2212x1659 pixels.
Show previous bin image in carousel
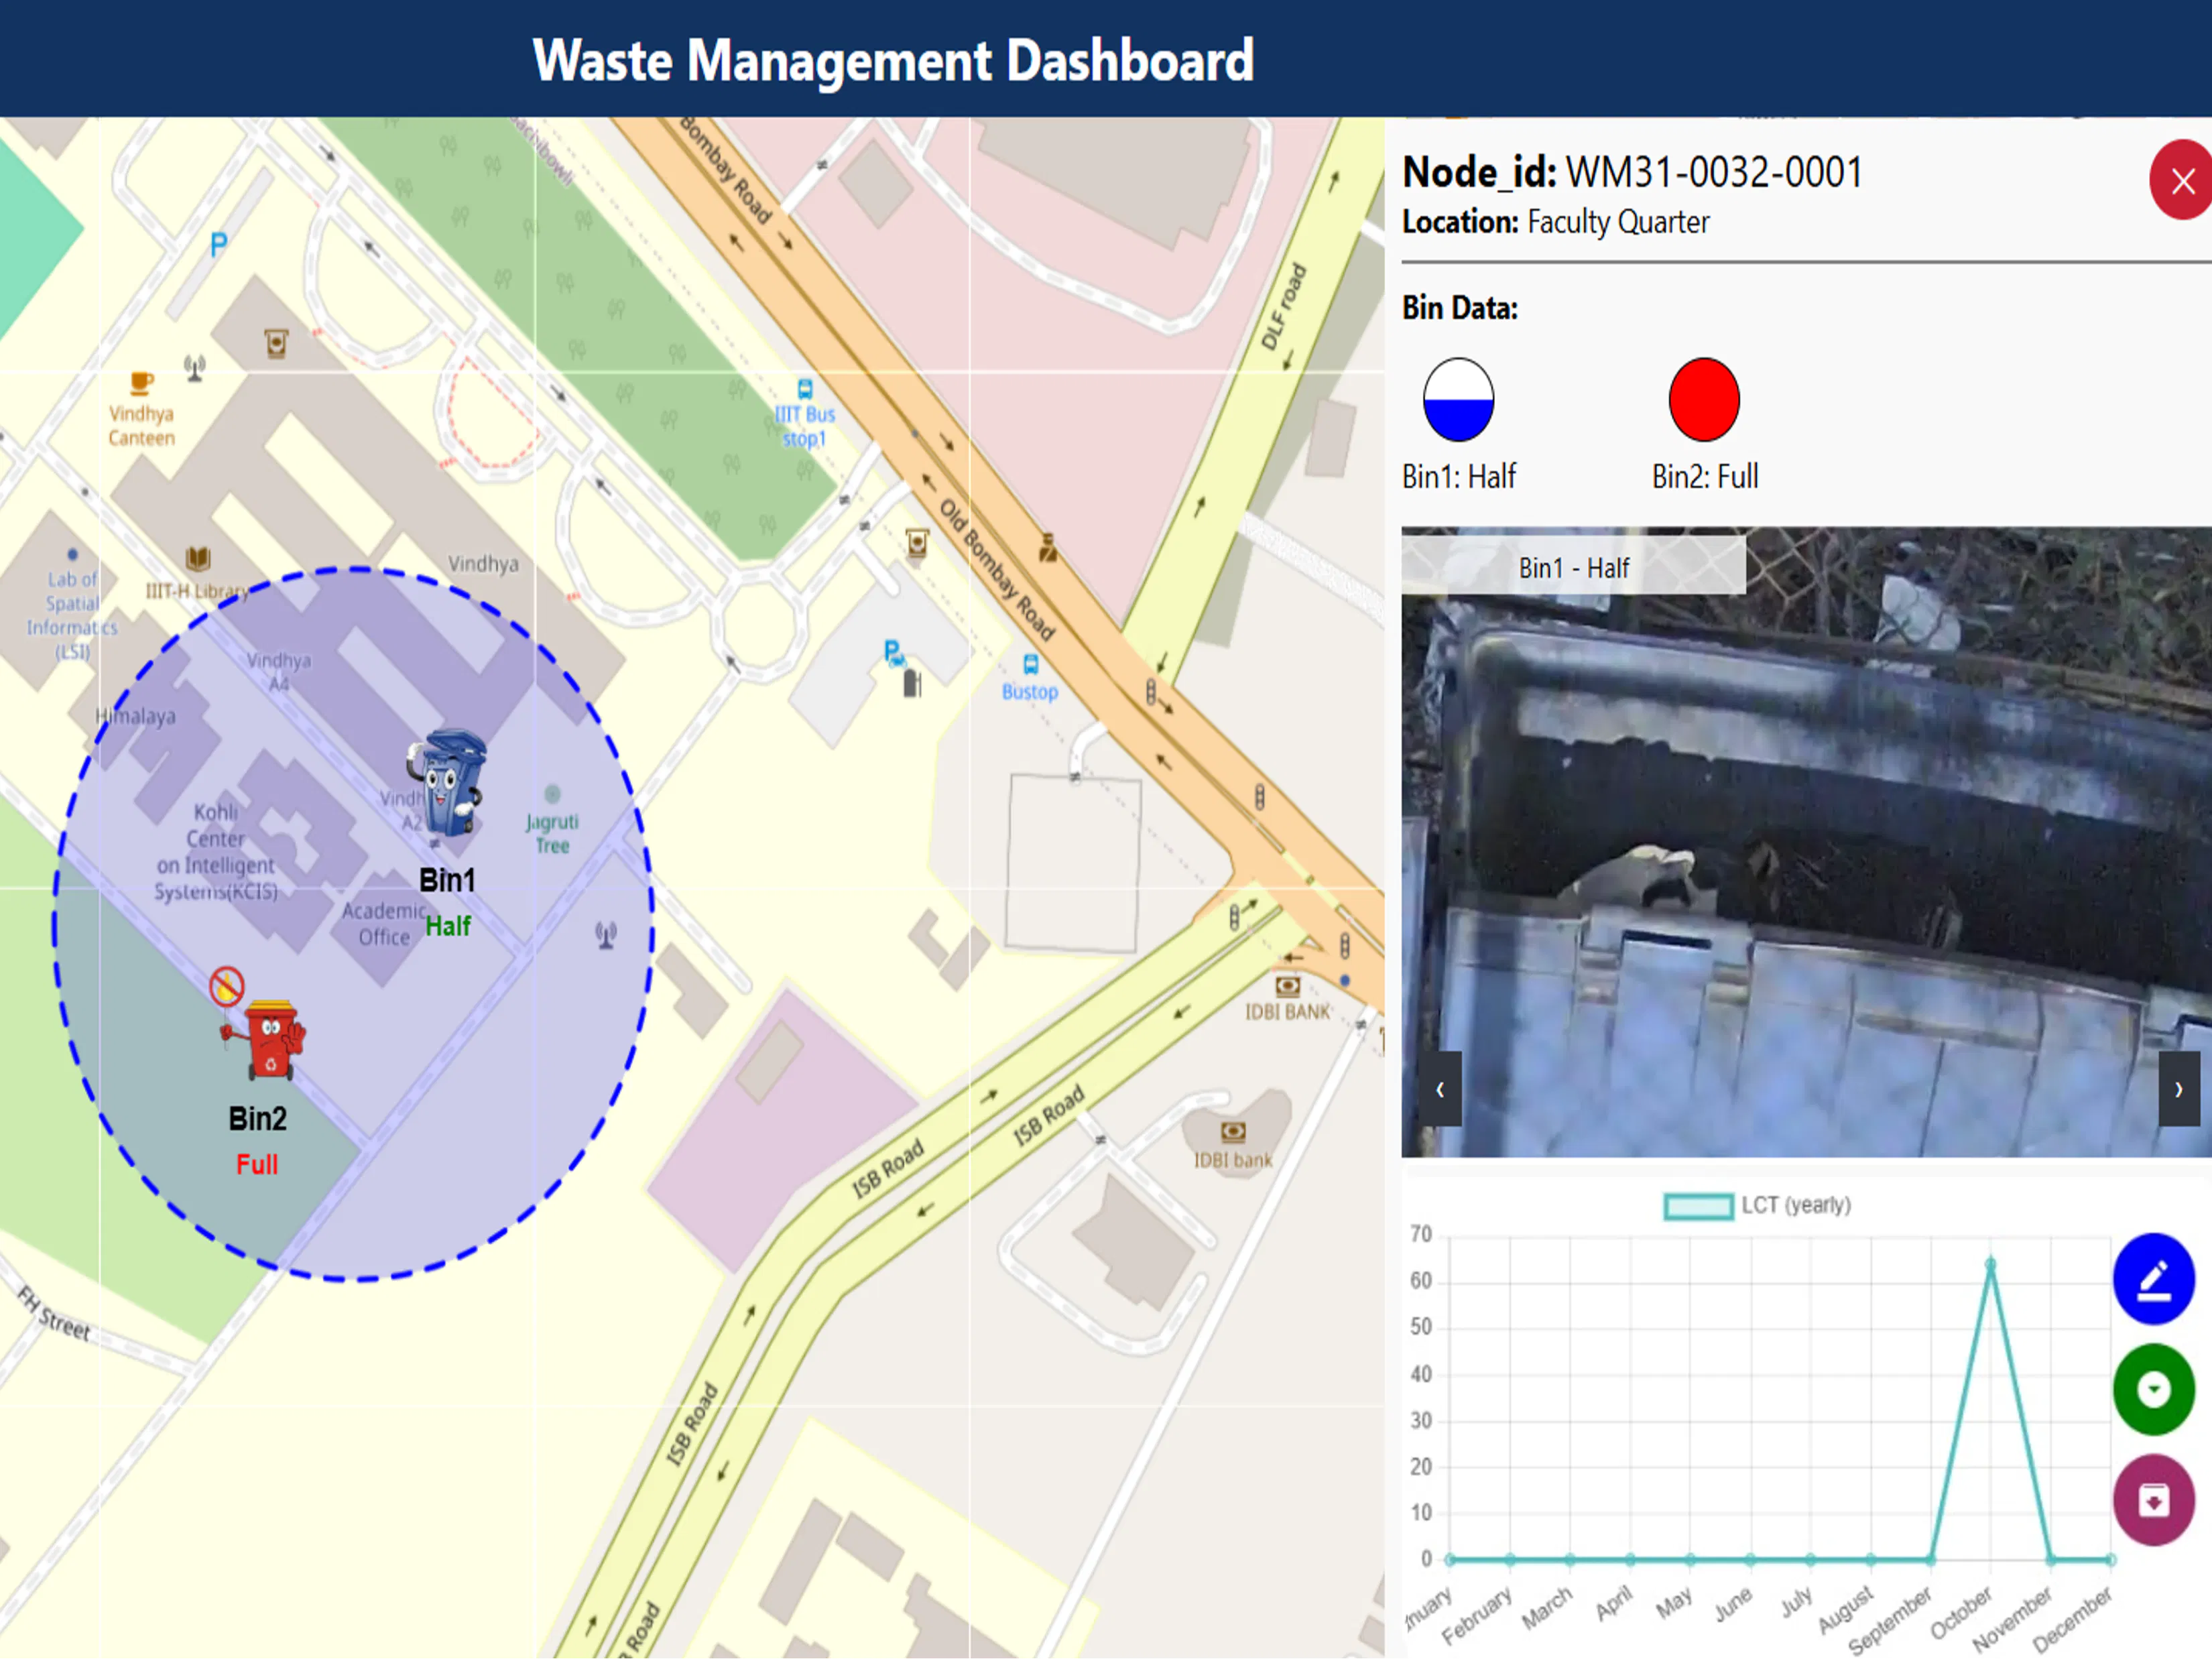(1440, 1089)
